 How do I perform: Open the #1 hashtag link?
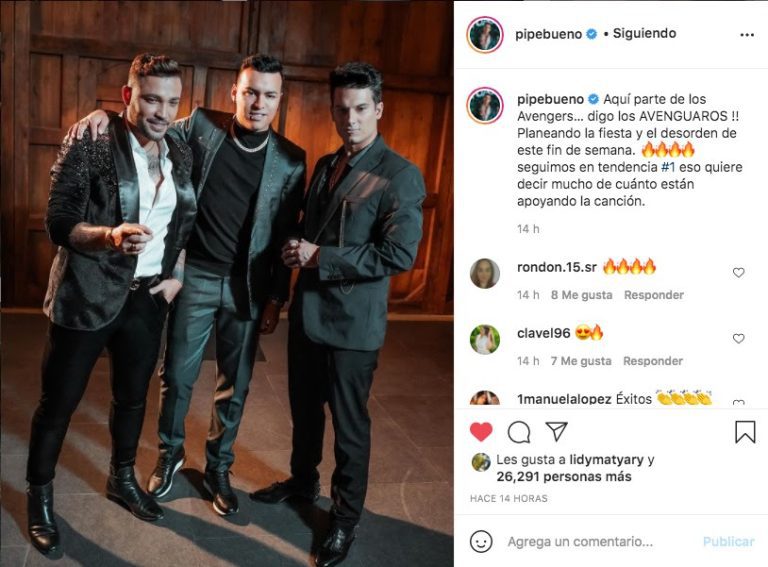pos(668,167)
